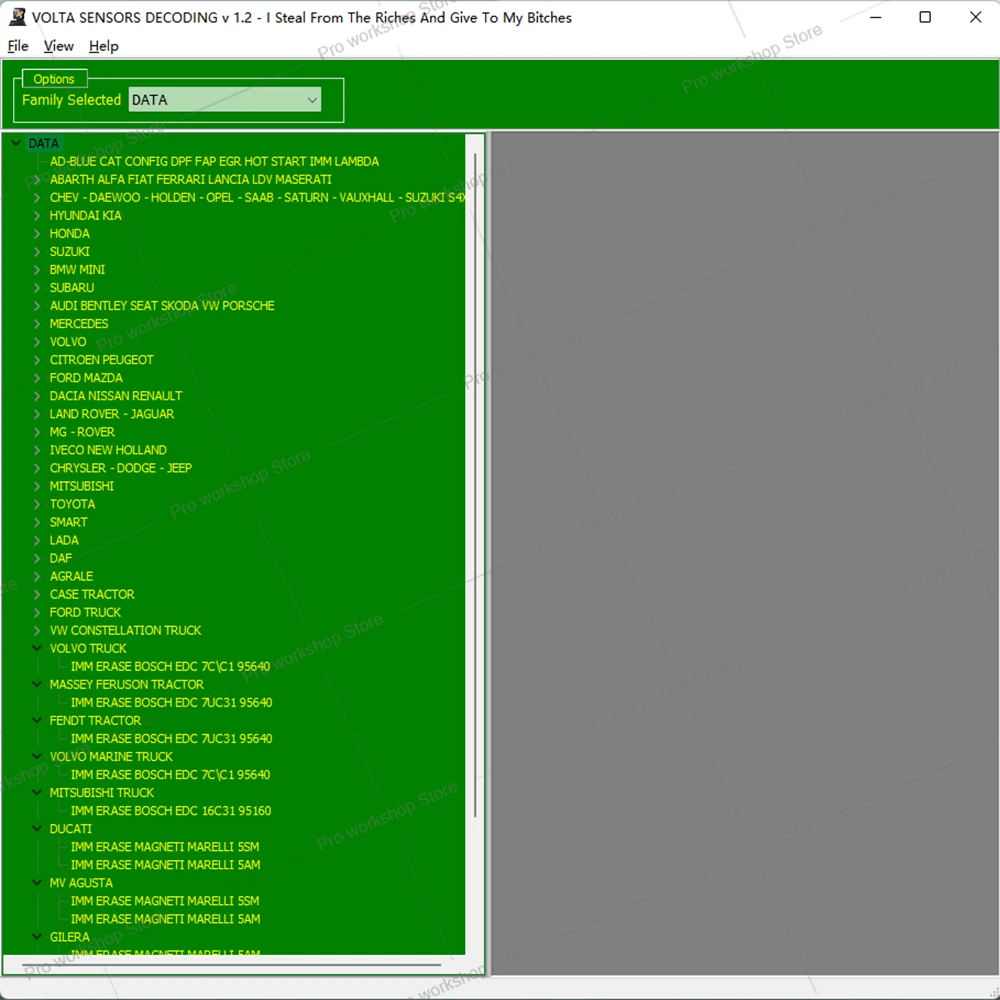Collapse the VOLVO TRUCK node
The height and width of the screenshot is (1000, 1000).
tap(37, 648)
